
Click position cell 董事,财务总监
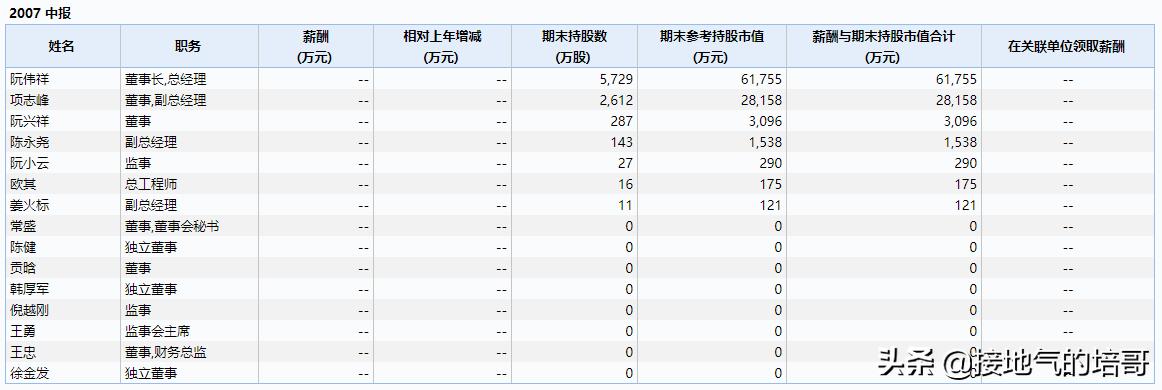click(165, 352)
